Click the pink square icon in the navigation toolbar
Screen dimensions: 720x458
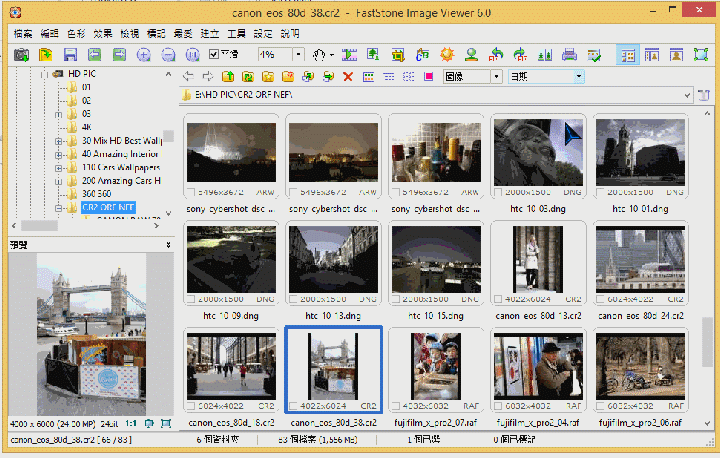[429, 77]
